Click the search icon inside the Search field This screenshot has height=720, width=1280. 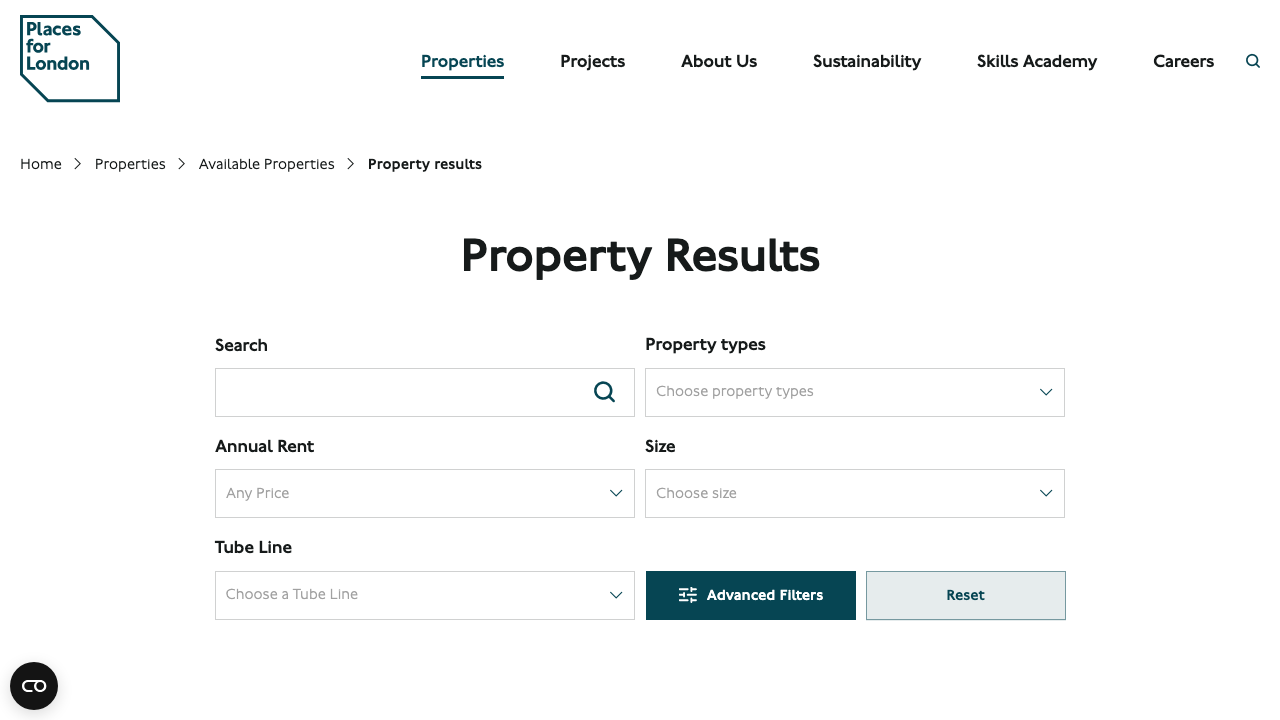click(604, 392)
